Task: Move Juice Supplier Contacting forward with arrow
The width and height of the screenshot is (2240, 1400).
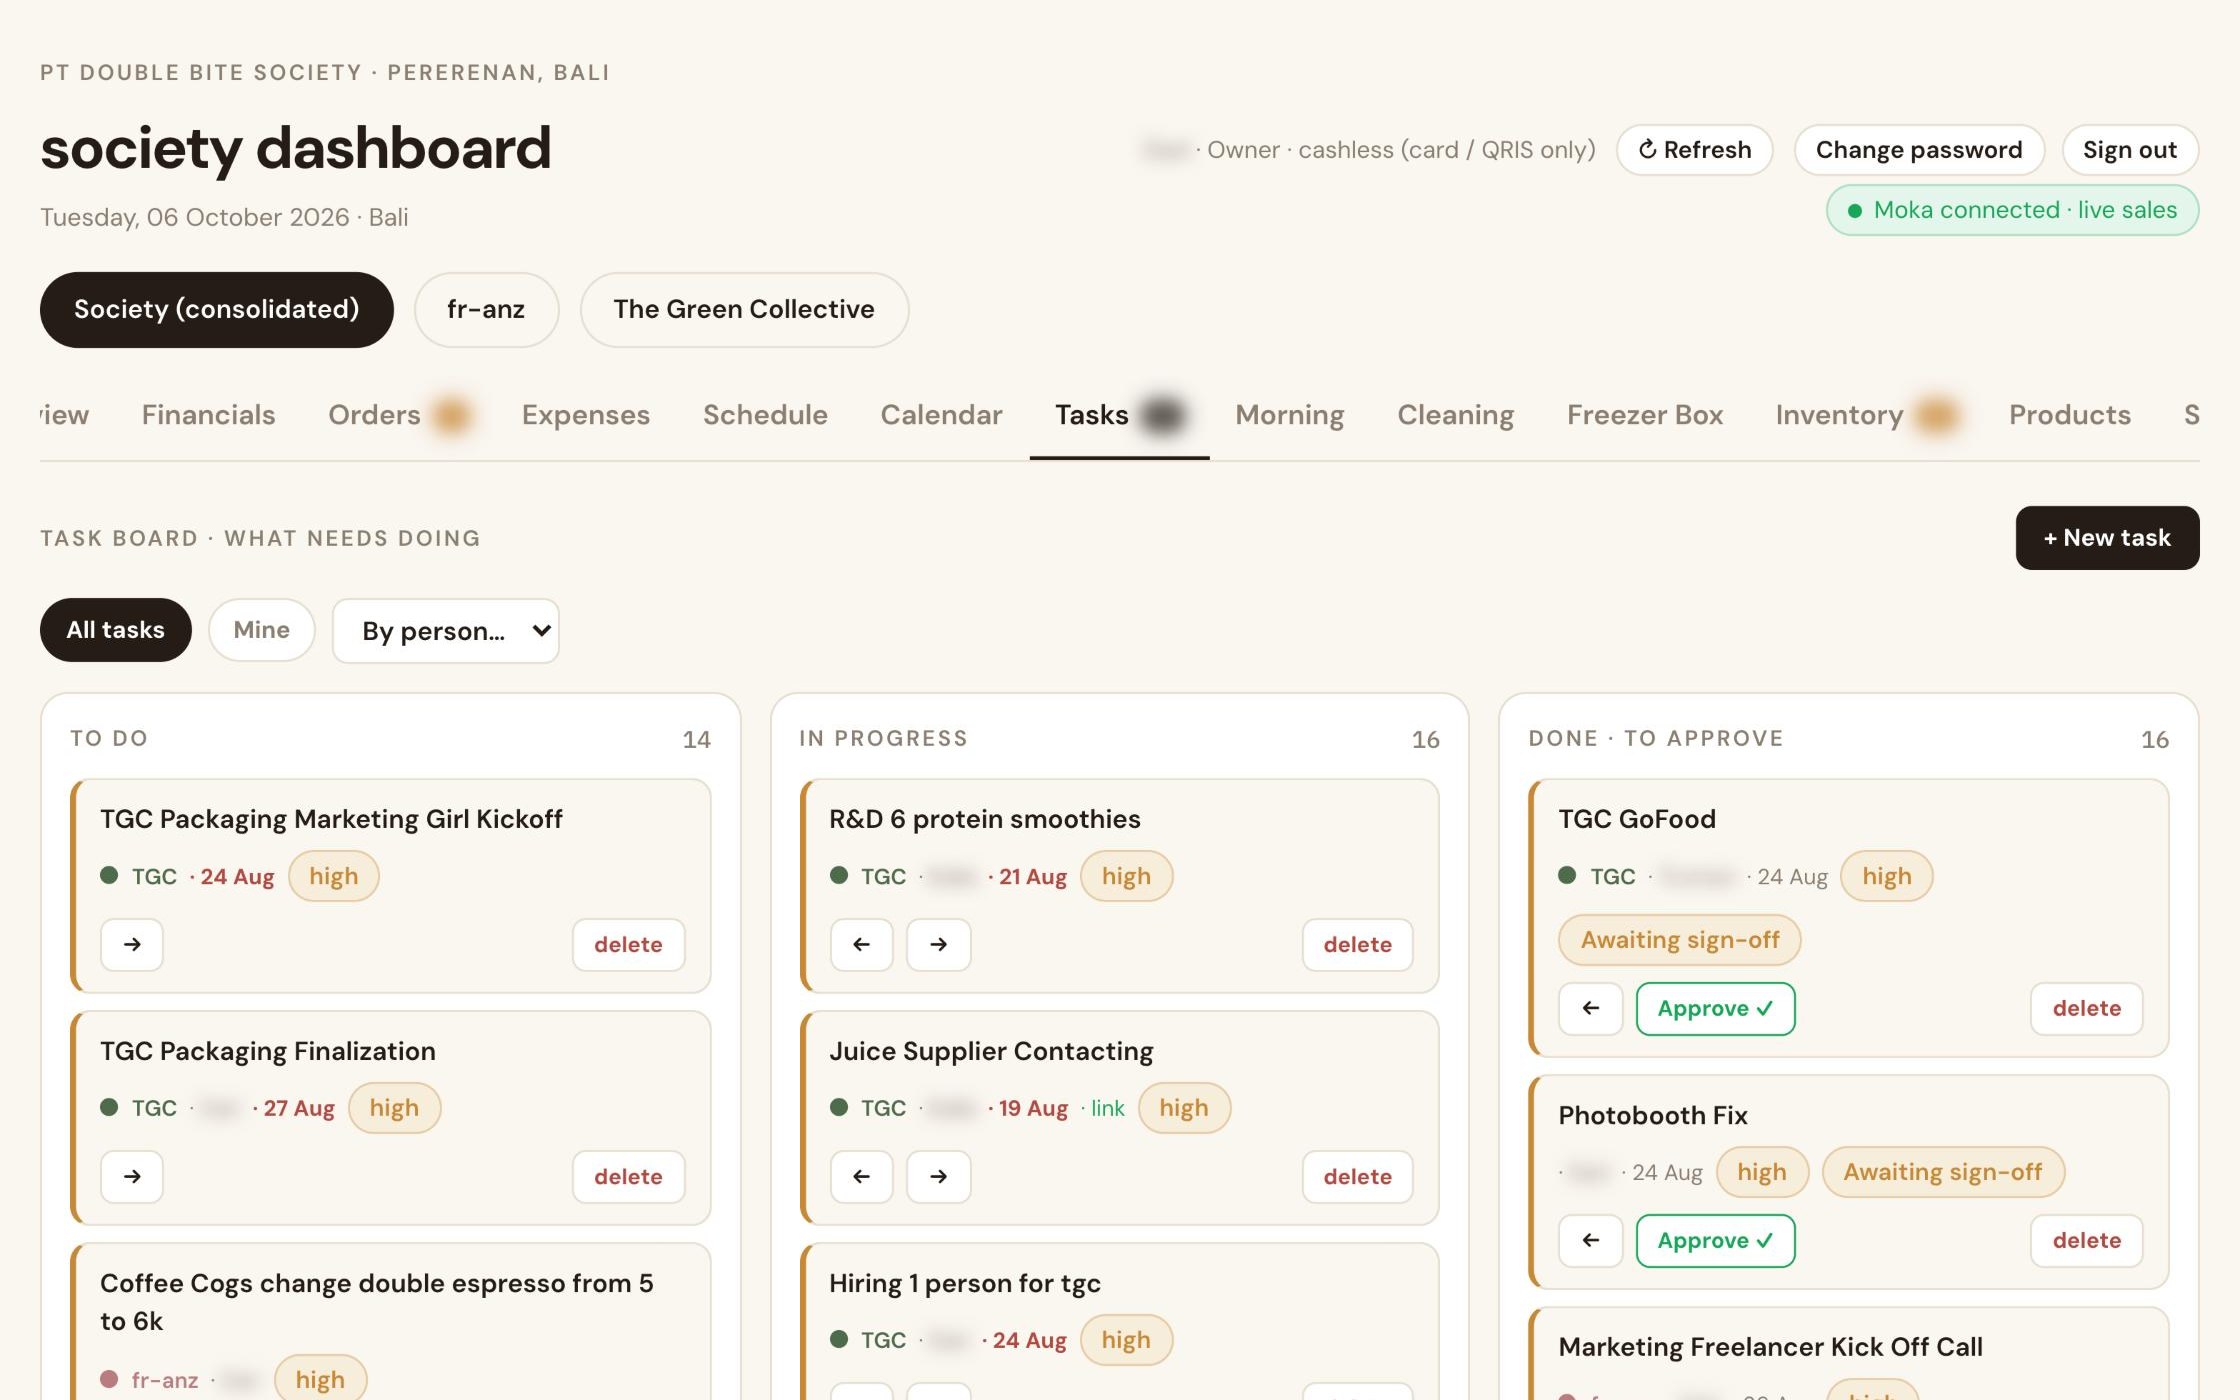Action: click(938, 1176)
